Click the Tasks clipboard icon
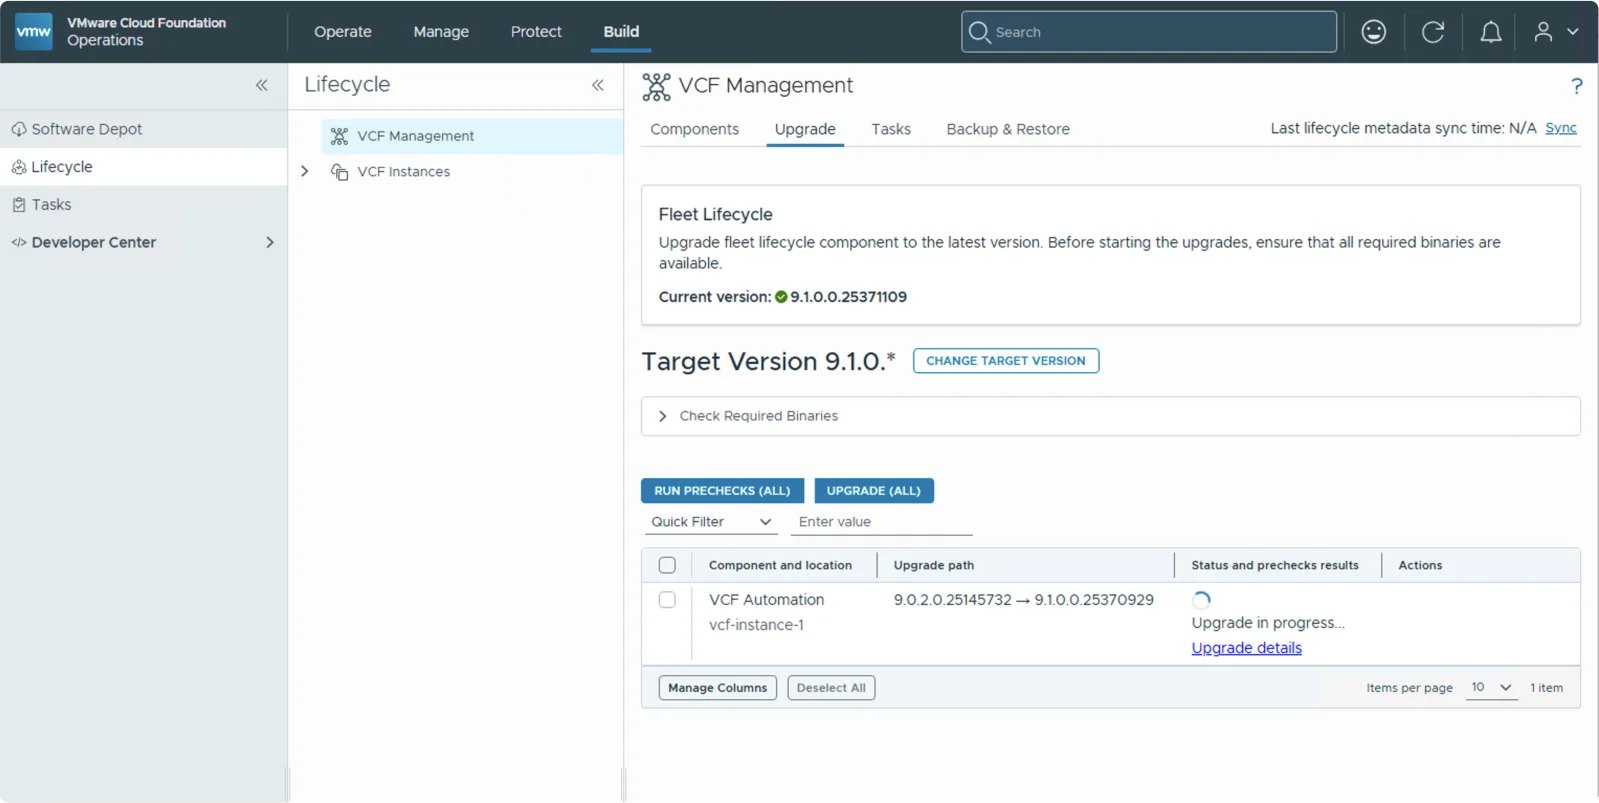The height and width of the screenshot is (803, 1599). click(x=19, y=205)
